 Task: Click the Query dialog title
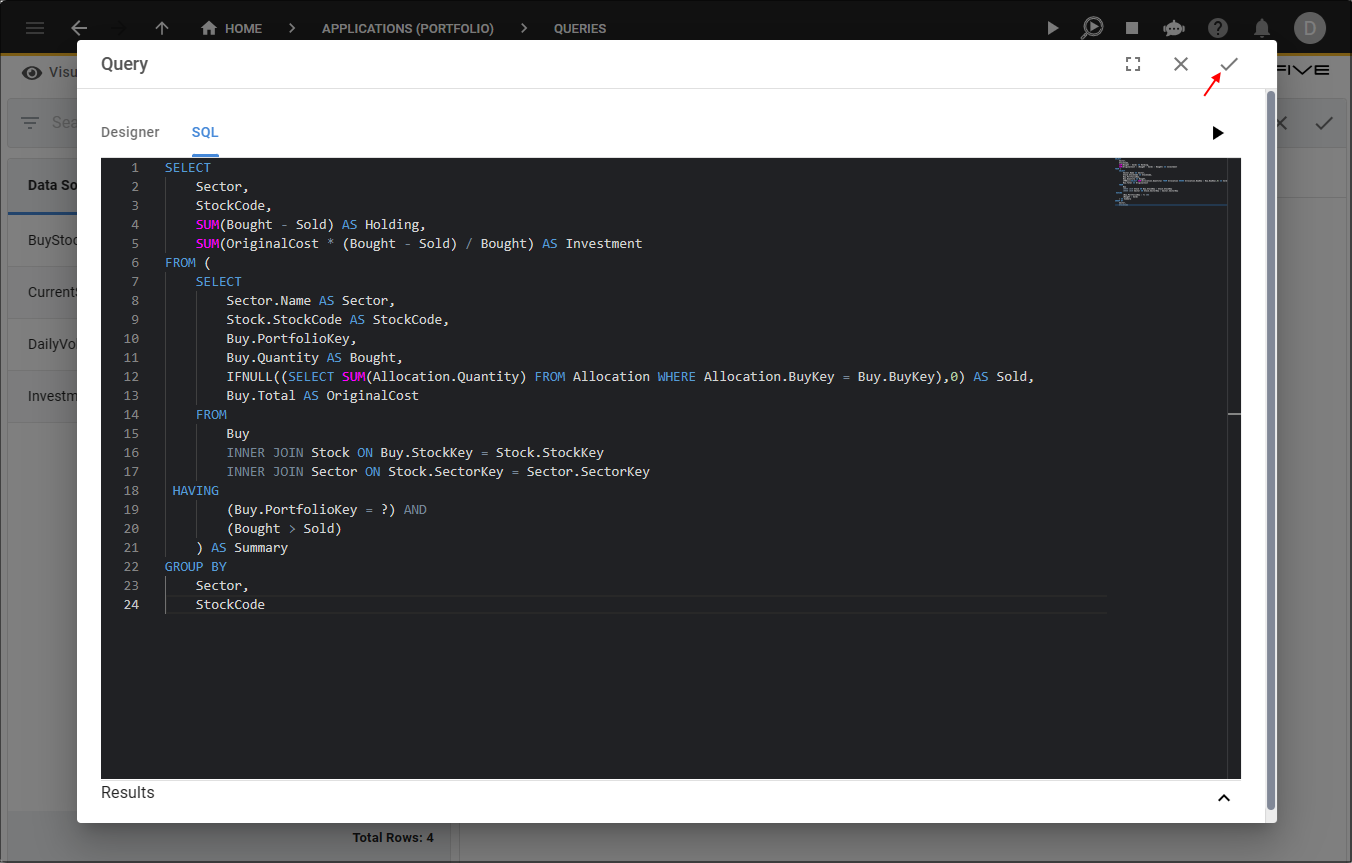[124, 64]
